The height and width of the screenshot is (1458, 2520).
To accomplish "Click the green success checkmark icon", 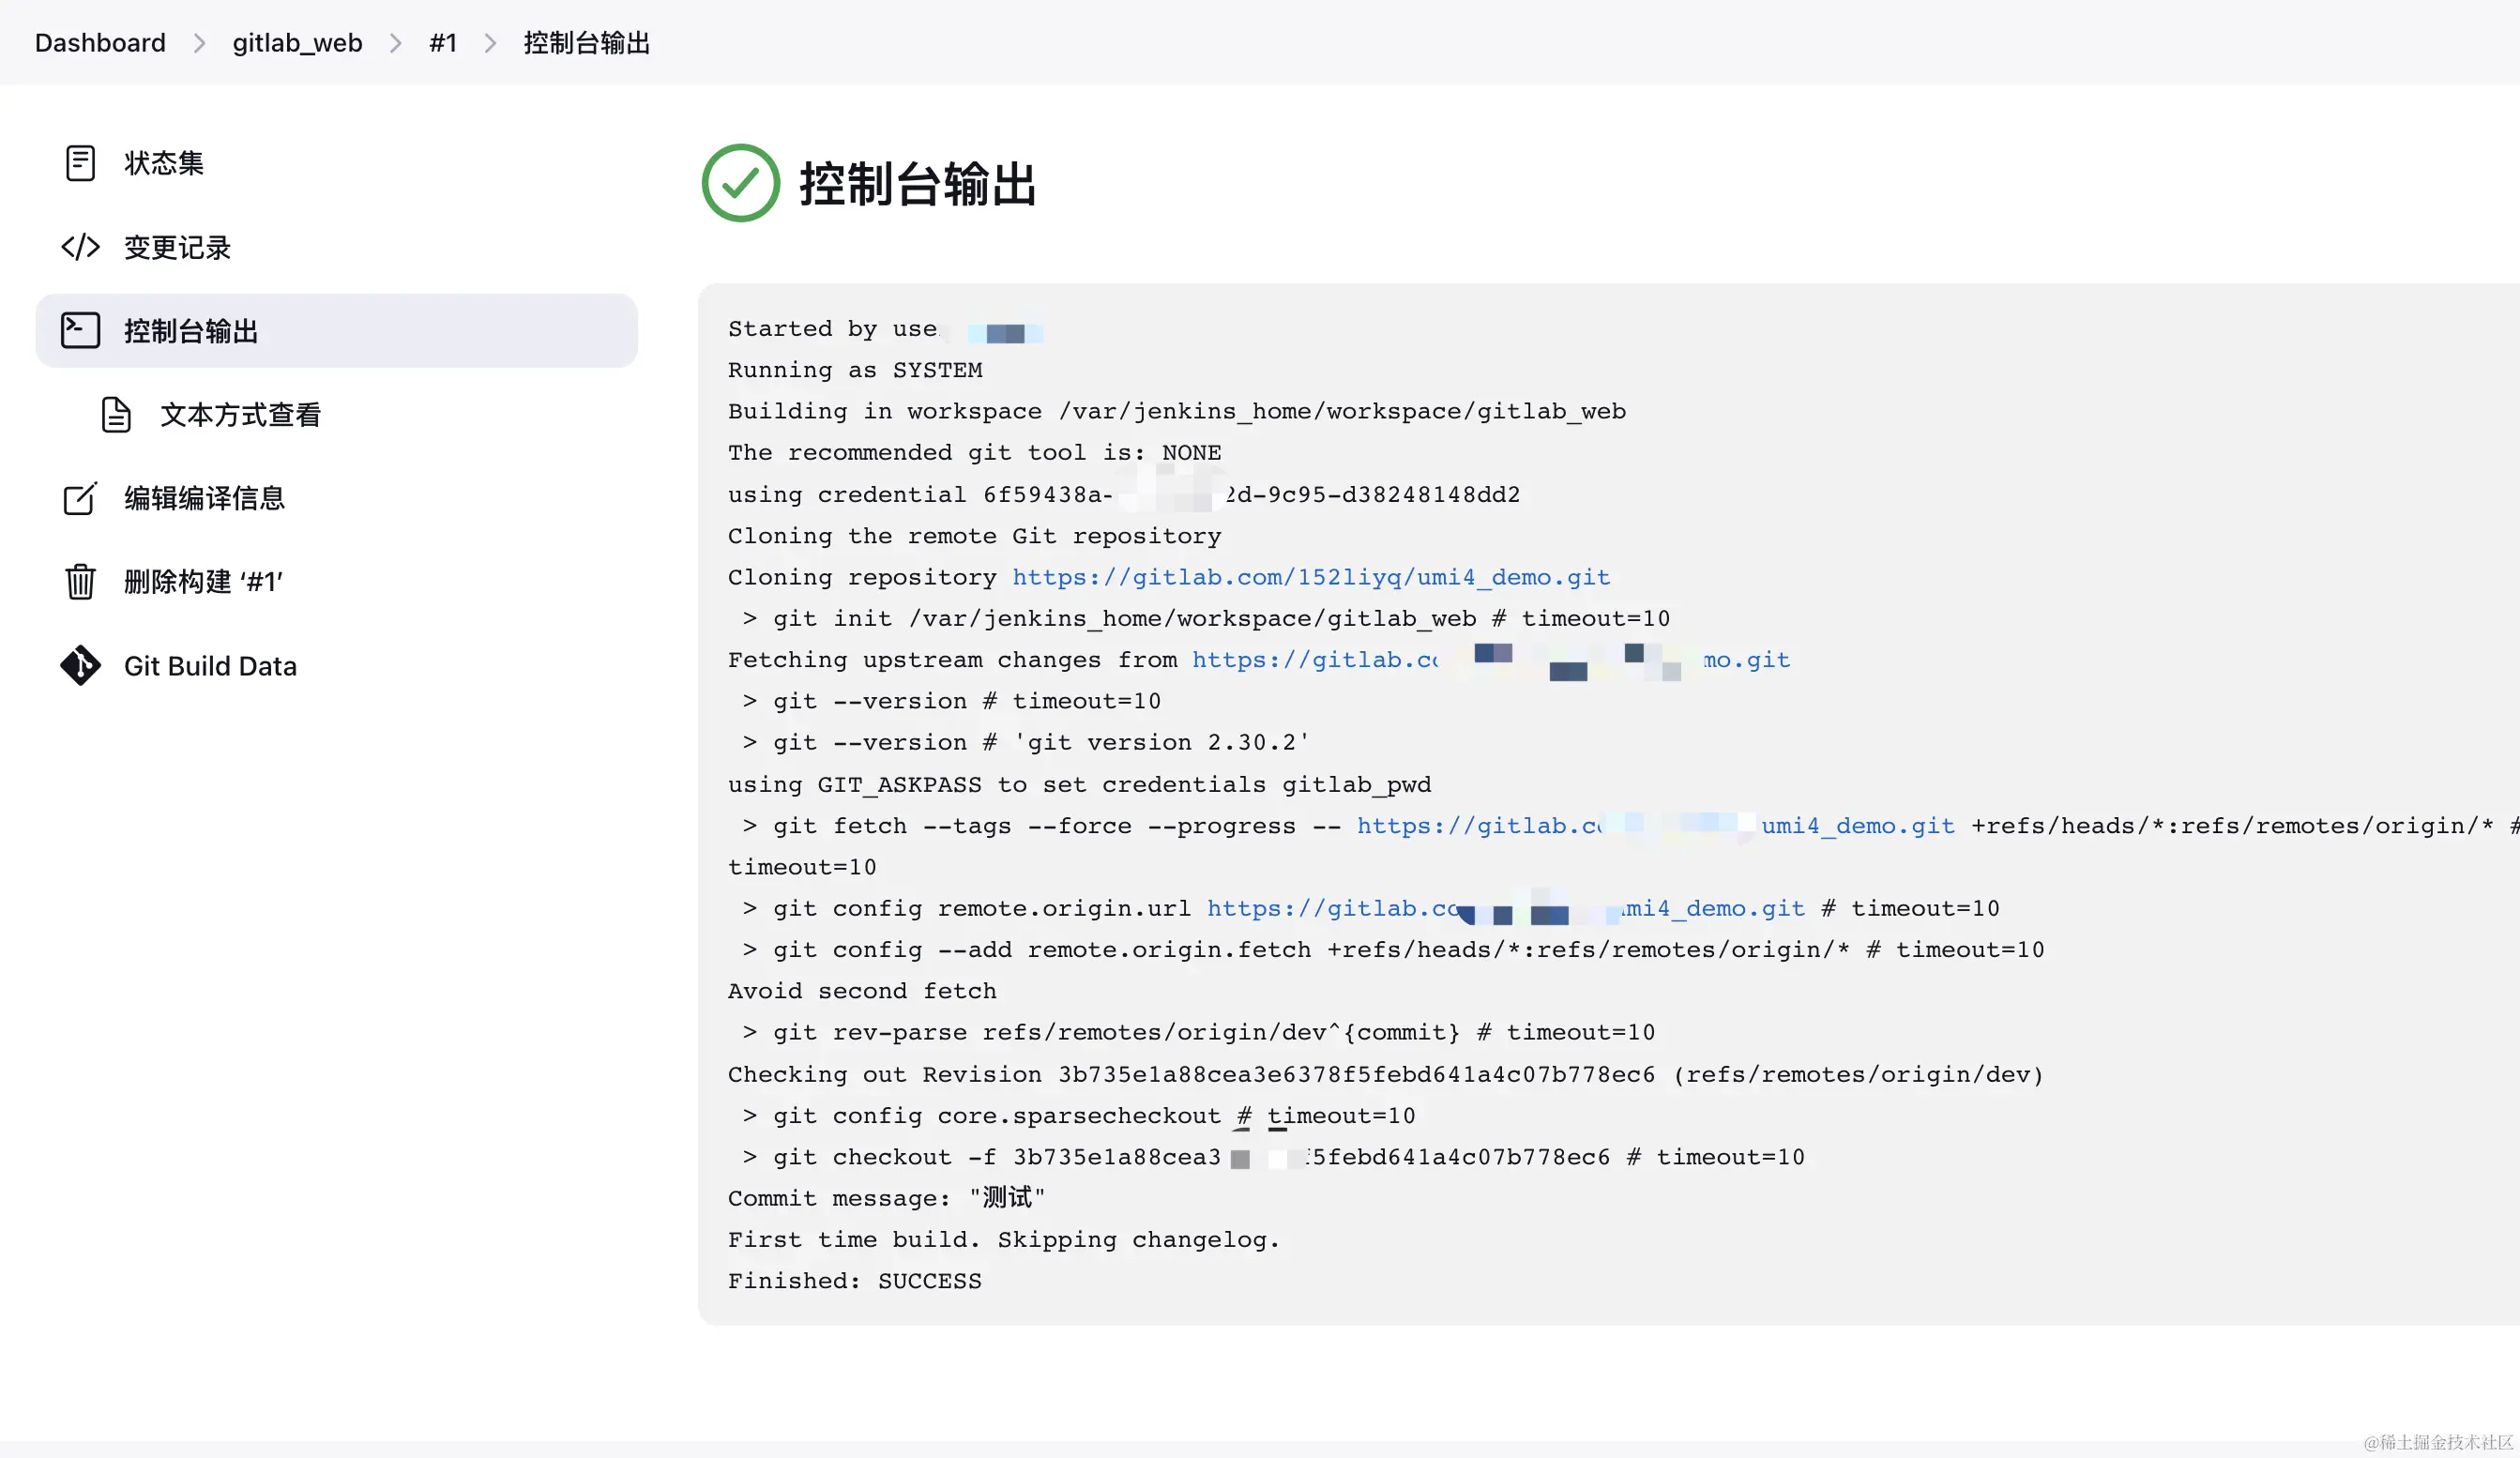I will point(740,183).
